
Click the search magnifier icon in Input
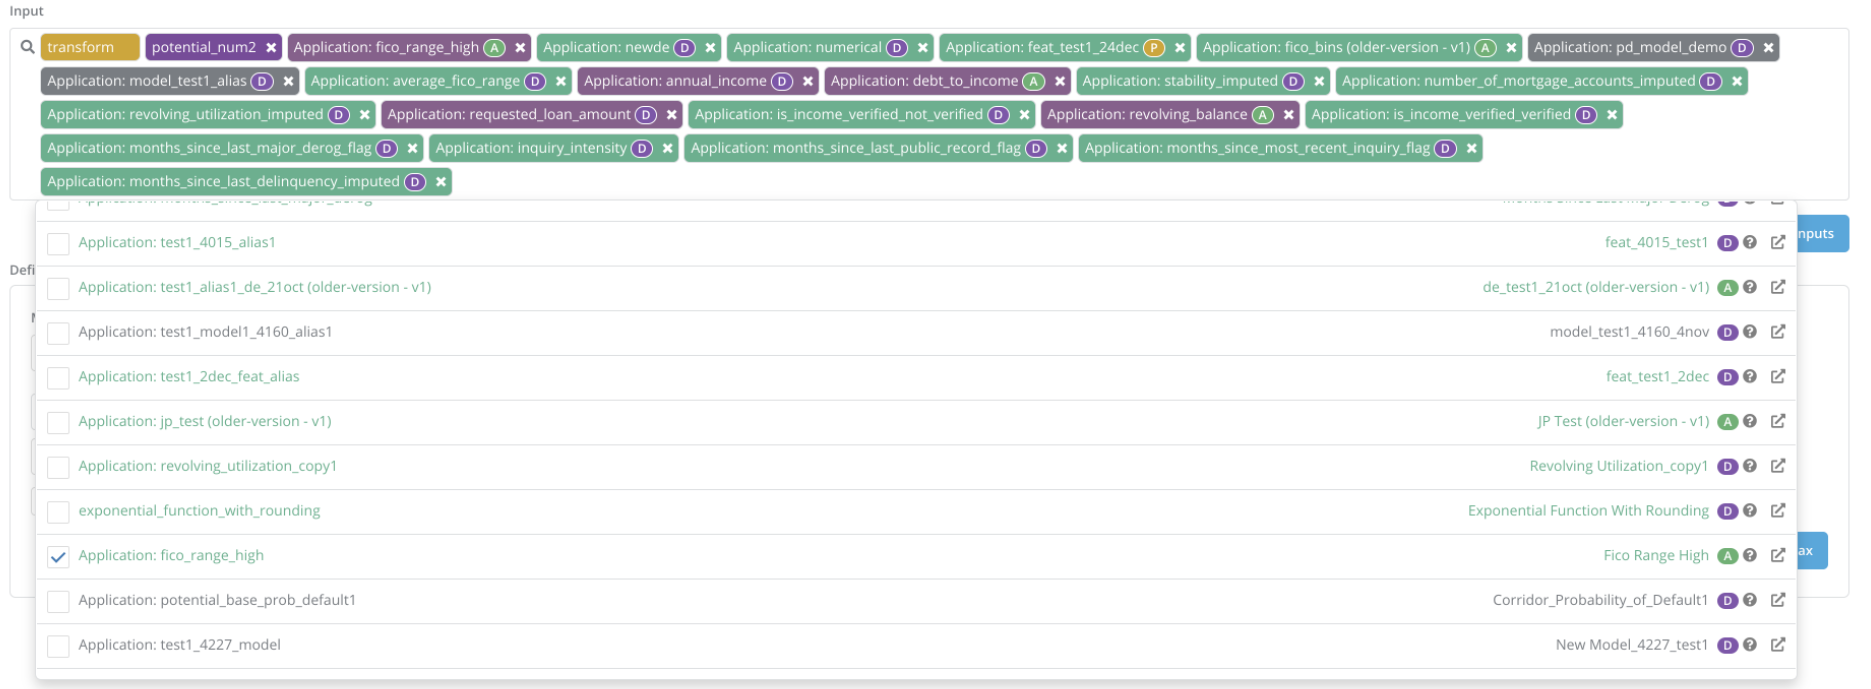[27, 47]
